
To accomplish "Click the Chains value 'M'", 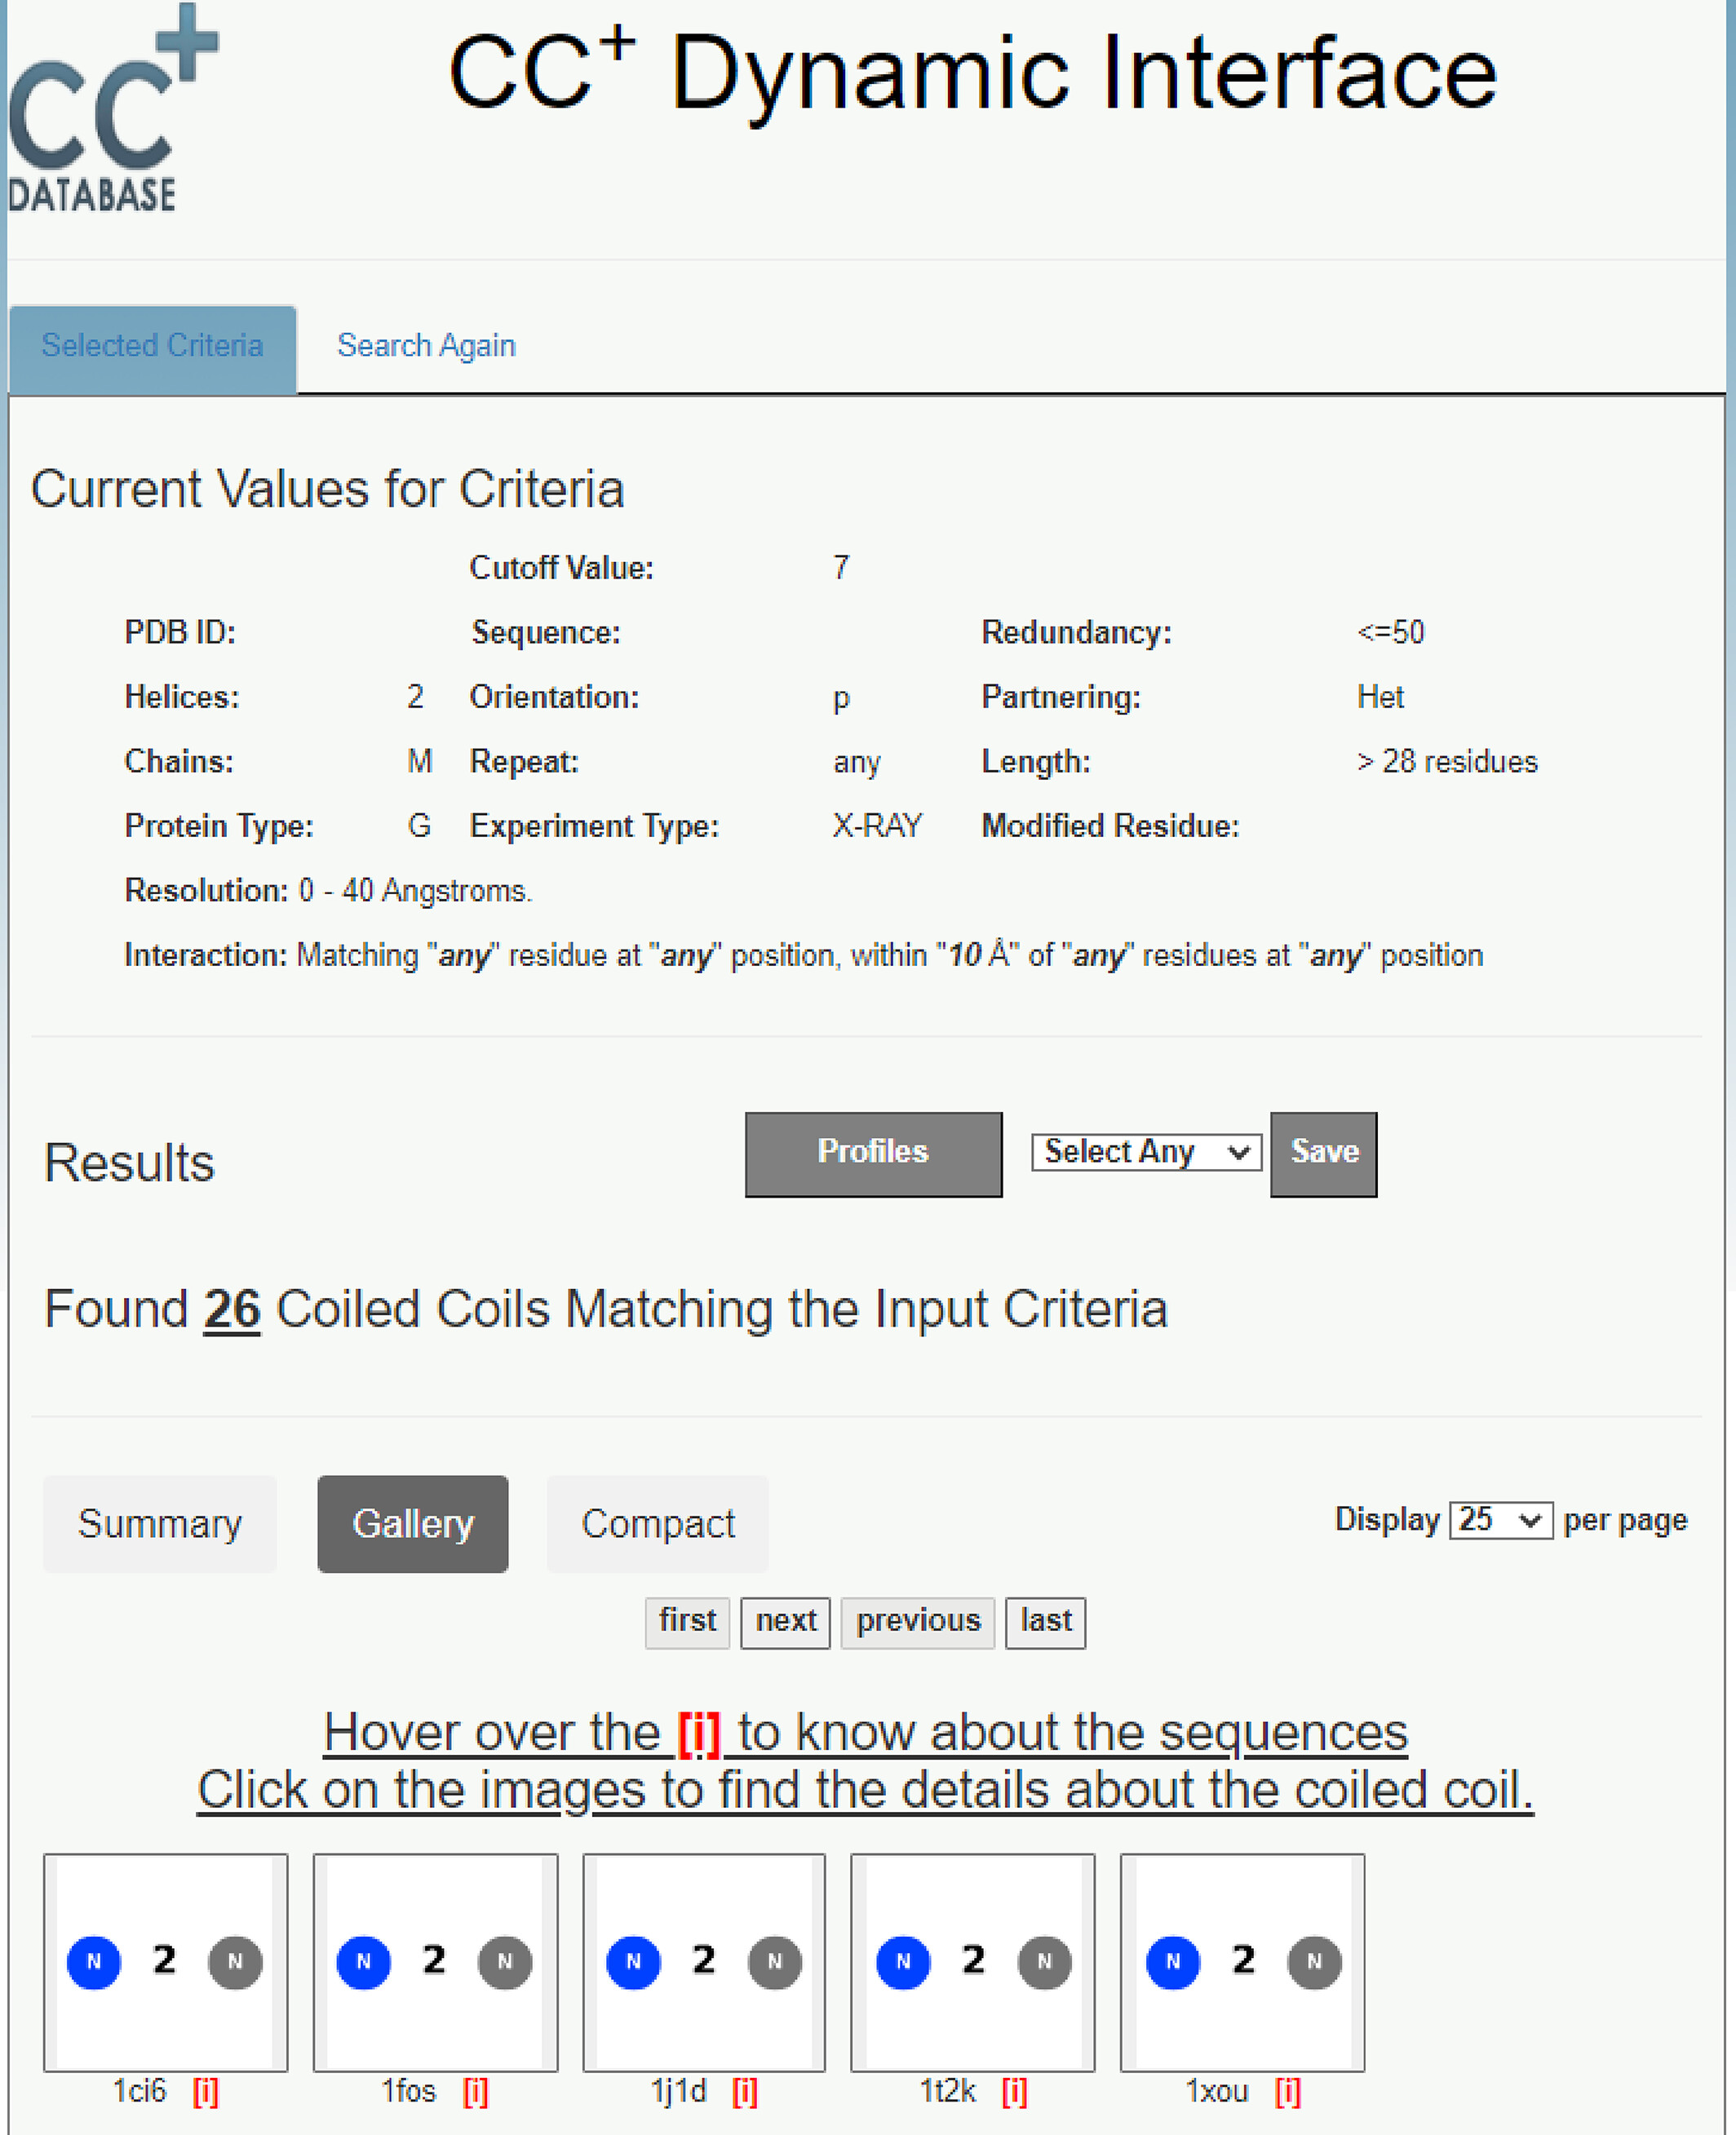I will pos(420,762).
